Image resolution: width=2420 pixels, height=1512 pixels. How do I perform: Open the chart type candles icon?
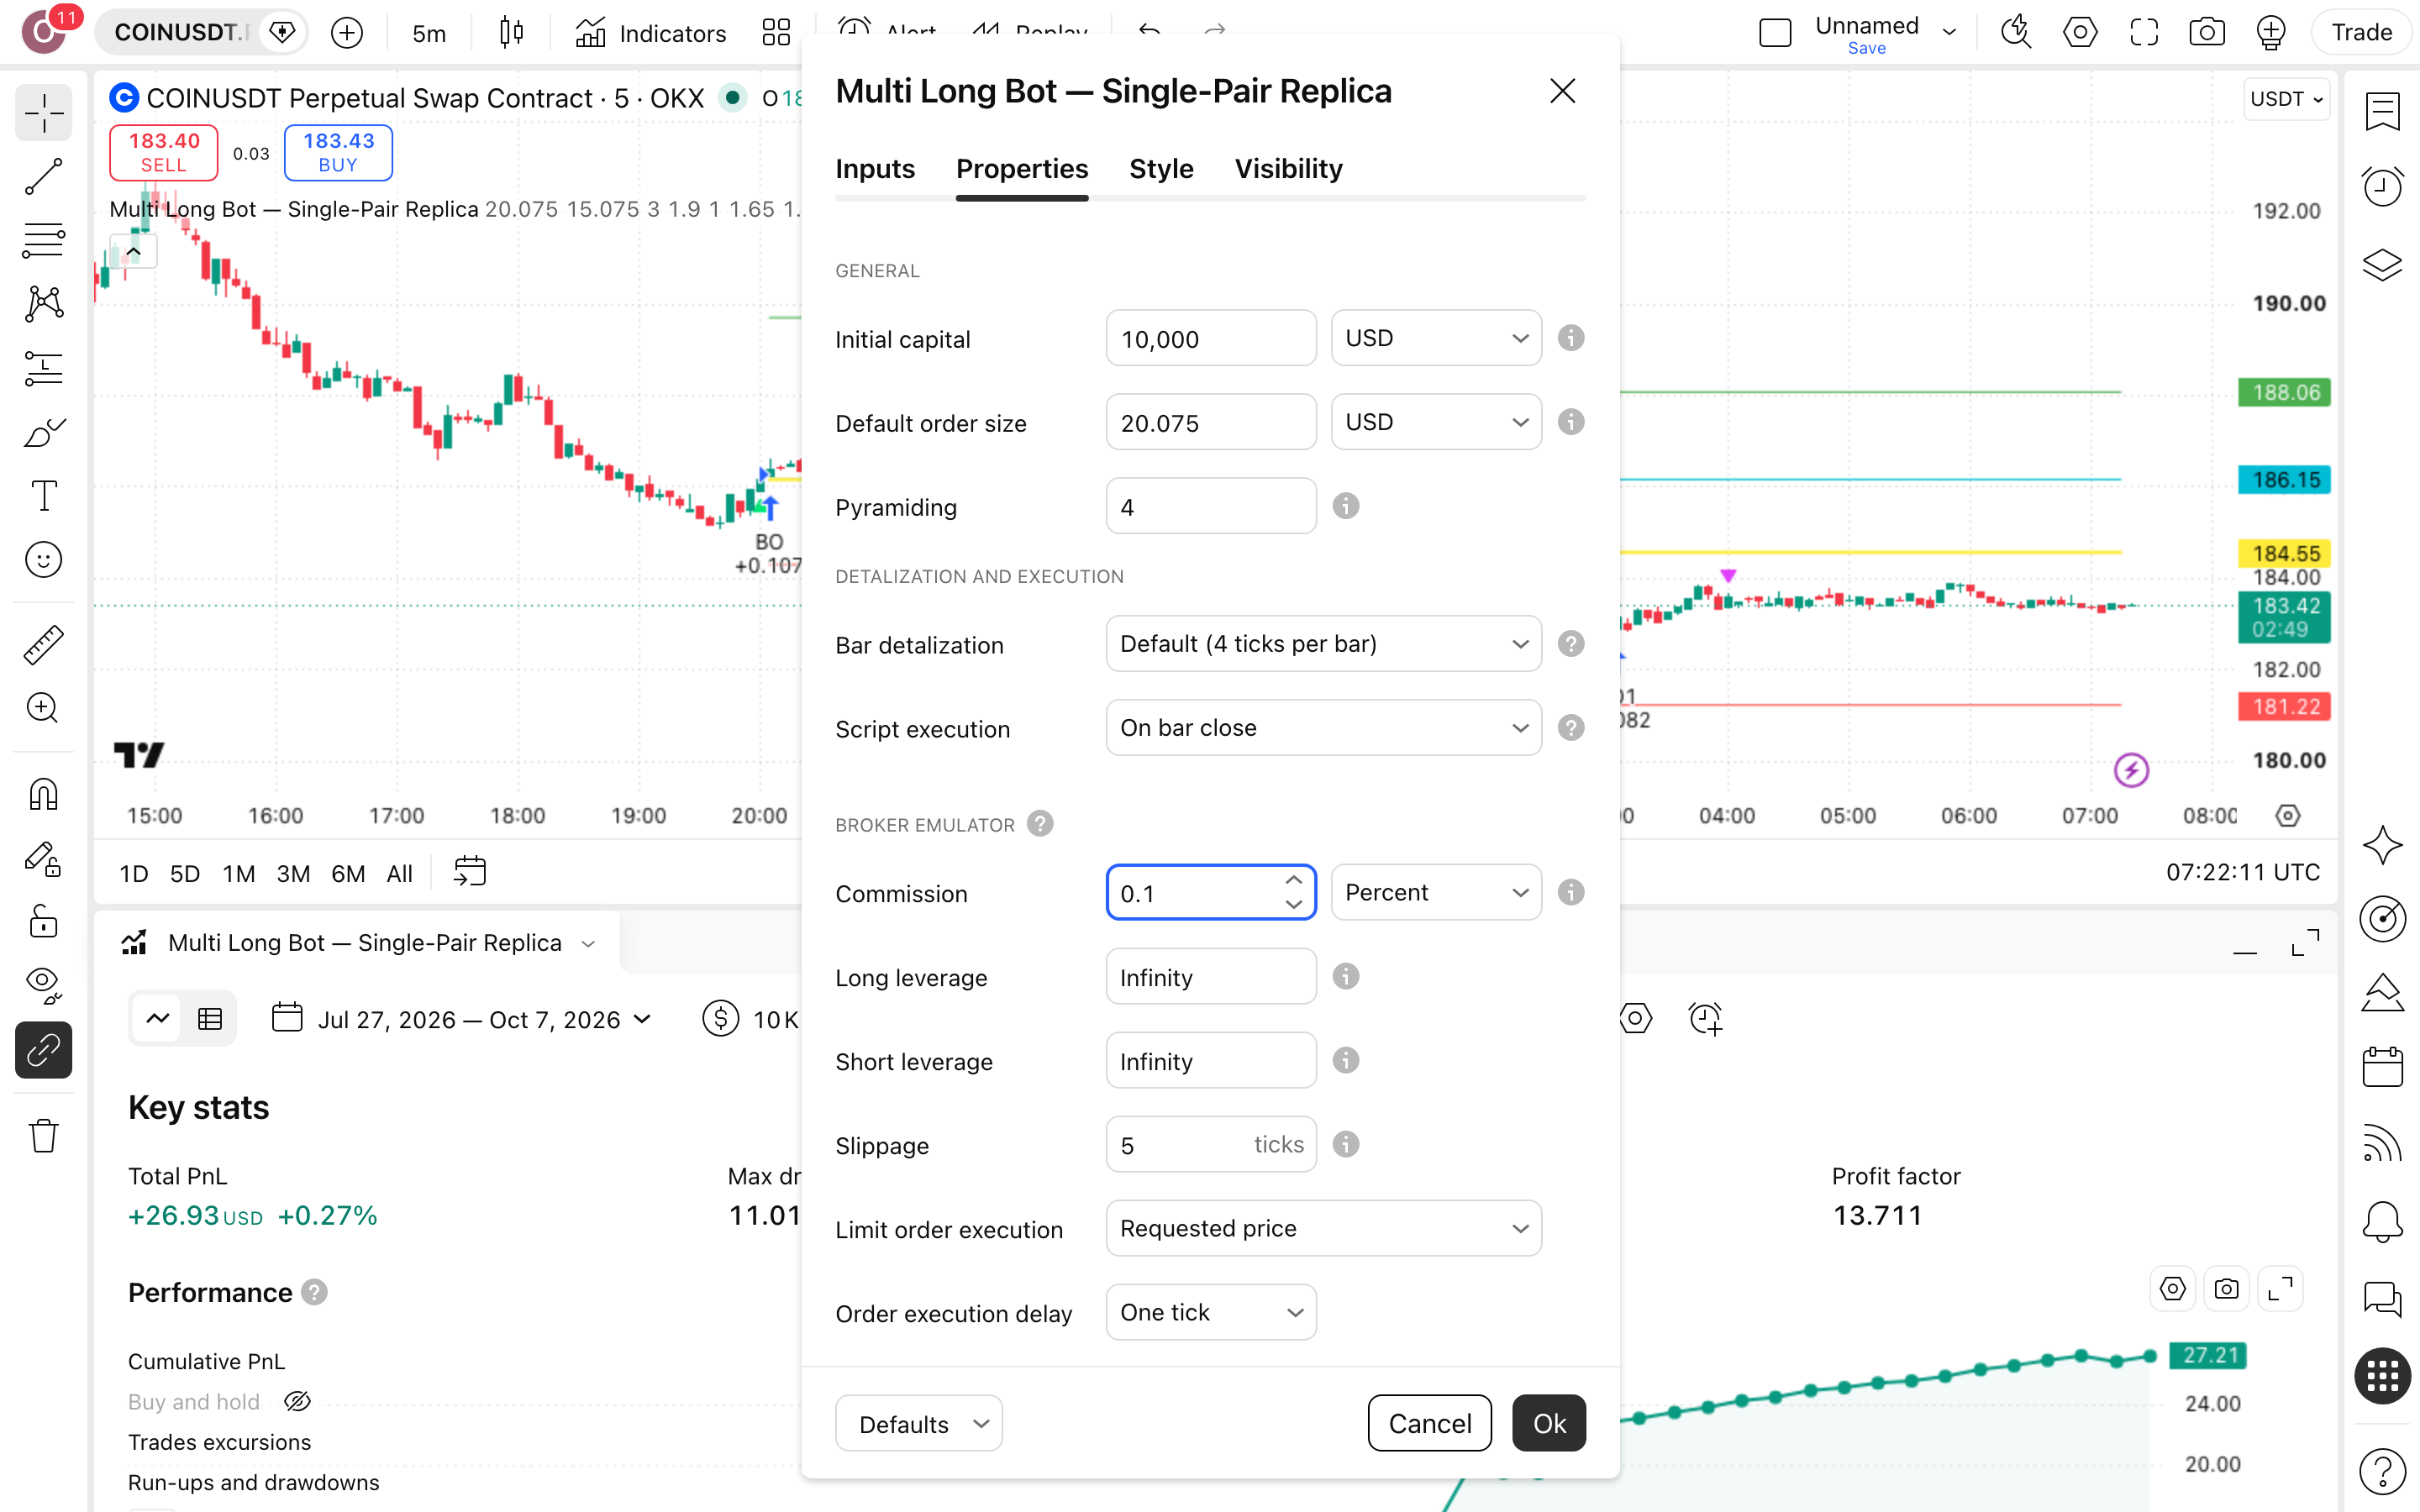click(x=511, y=33)
